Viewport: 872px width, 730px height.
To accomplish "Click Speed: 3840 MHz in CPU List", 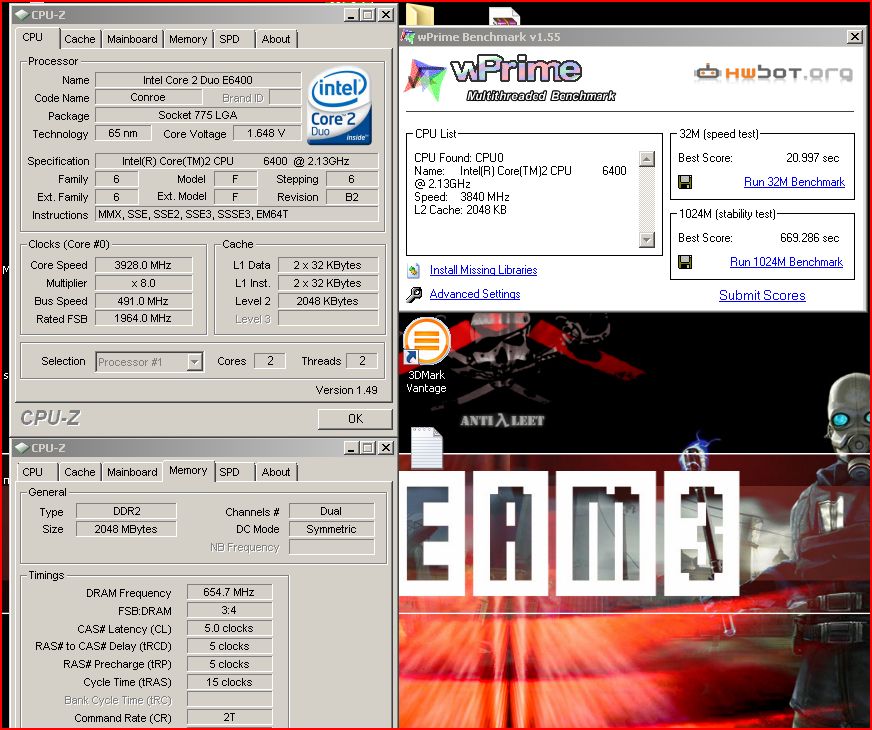I will [x=462, y=197].
